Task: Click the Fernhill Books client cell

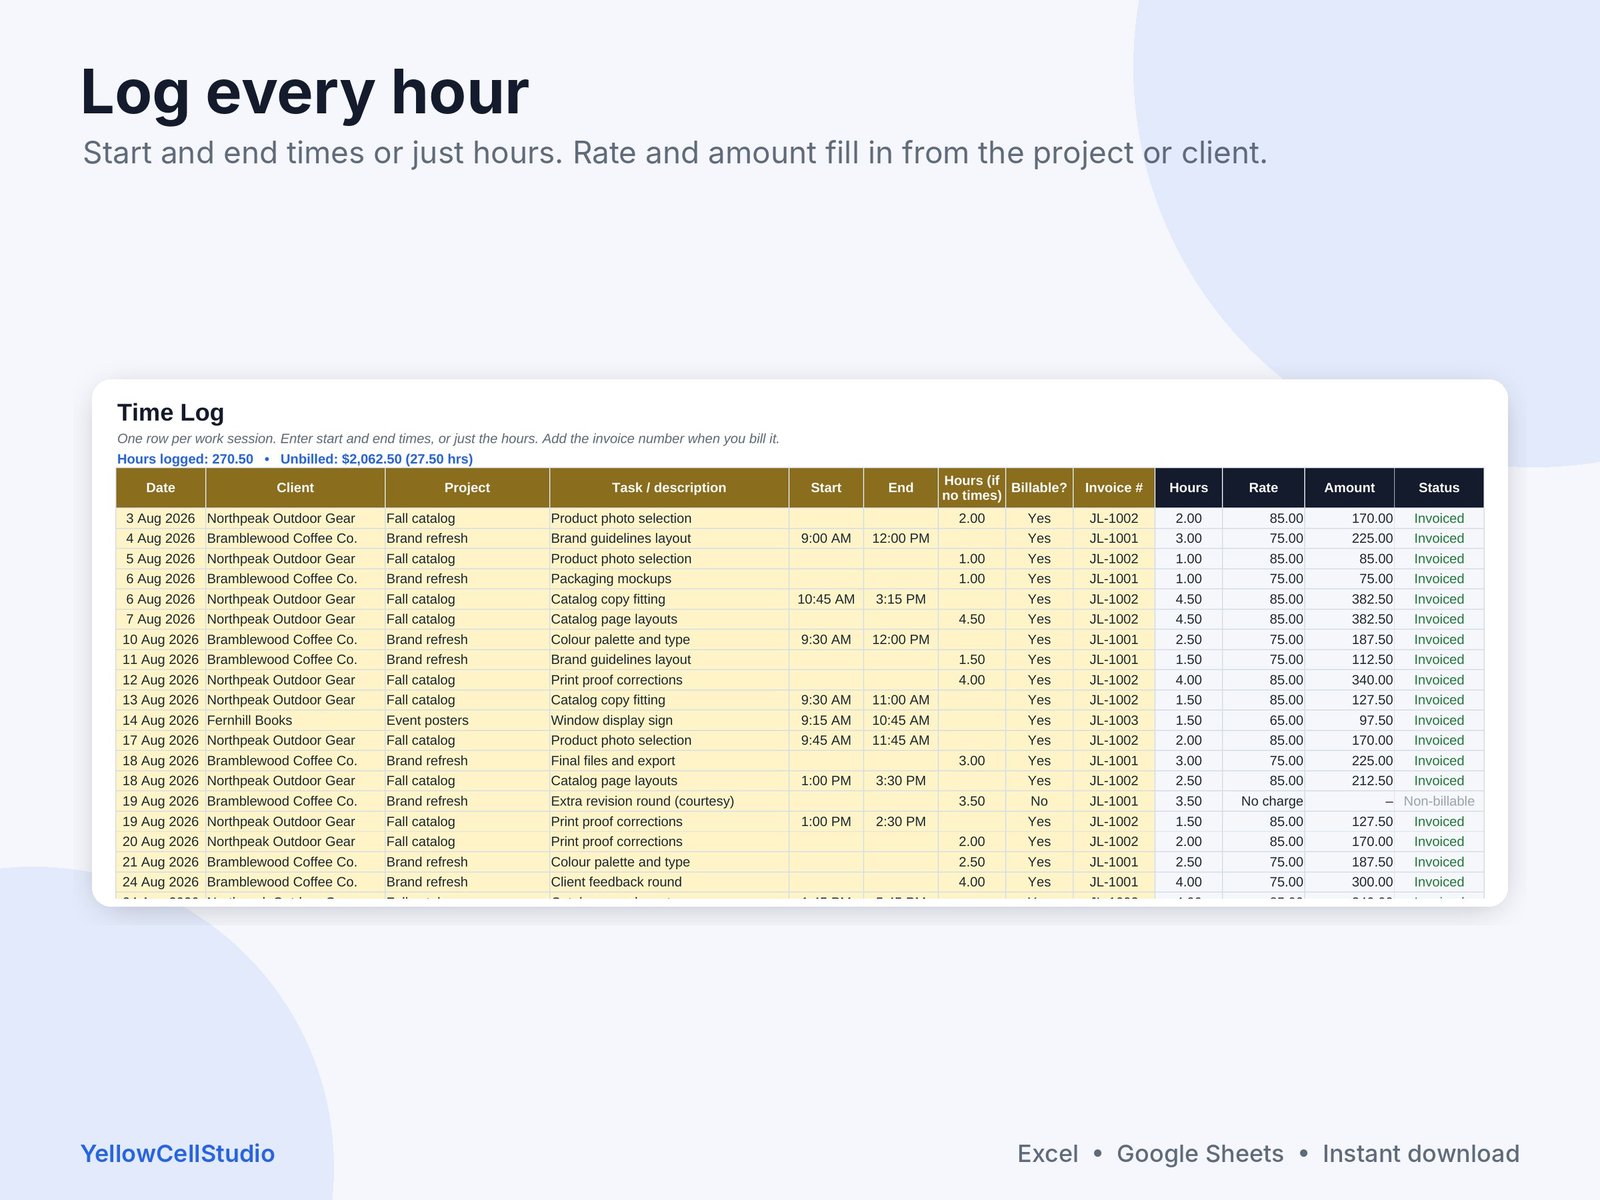Action: point(295,720)
